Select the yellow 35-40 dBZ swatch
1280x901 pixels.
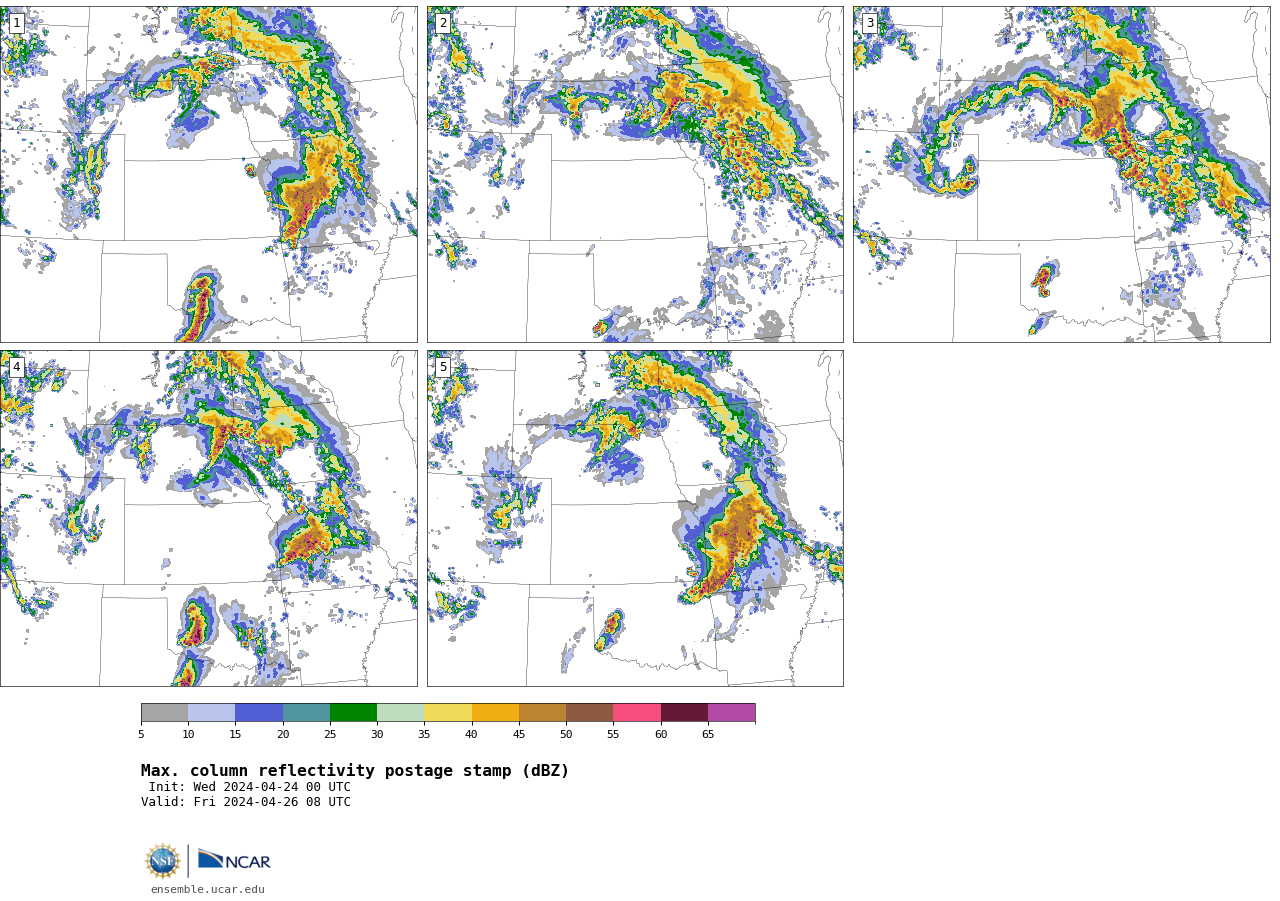448,713
